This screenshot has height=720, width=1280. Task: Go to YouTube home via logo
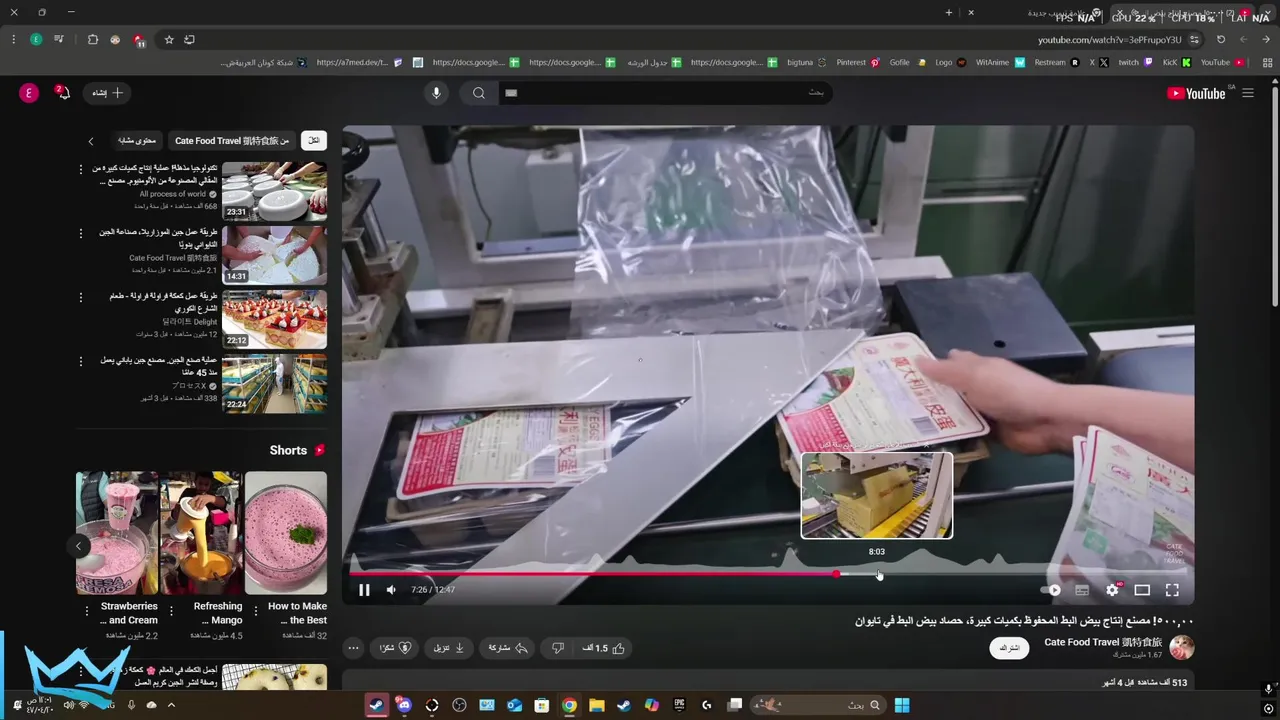pos(1196,93)
